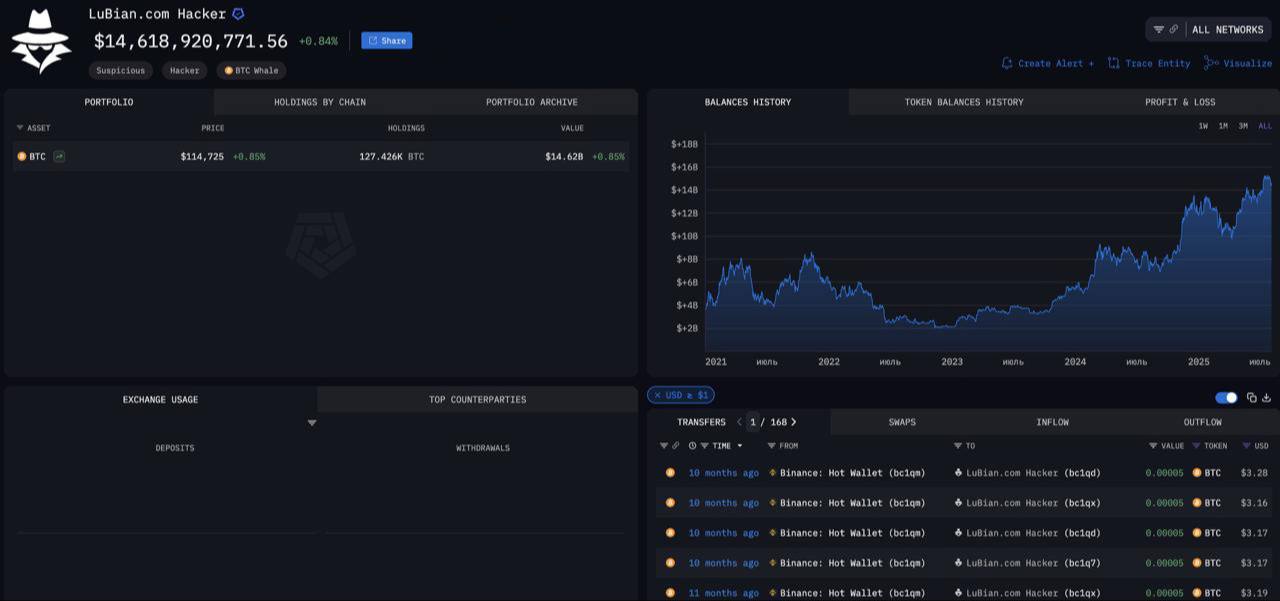Set chart range to 1M
The height and width of the screenshot is (601, 1280).
[x=1223, y=126]
